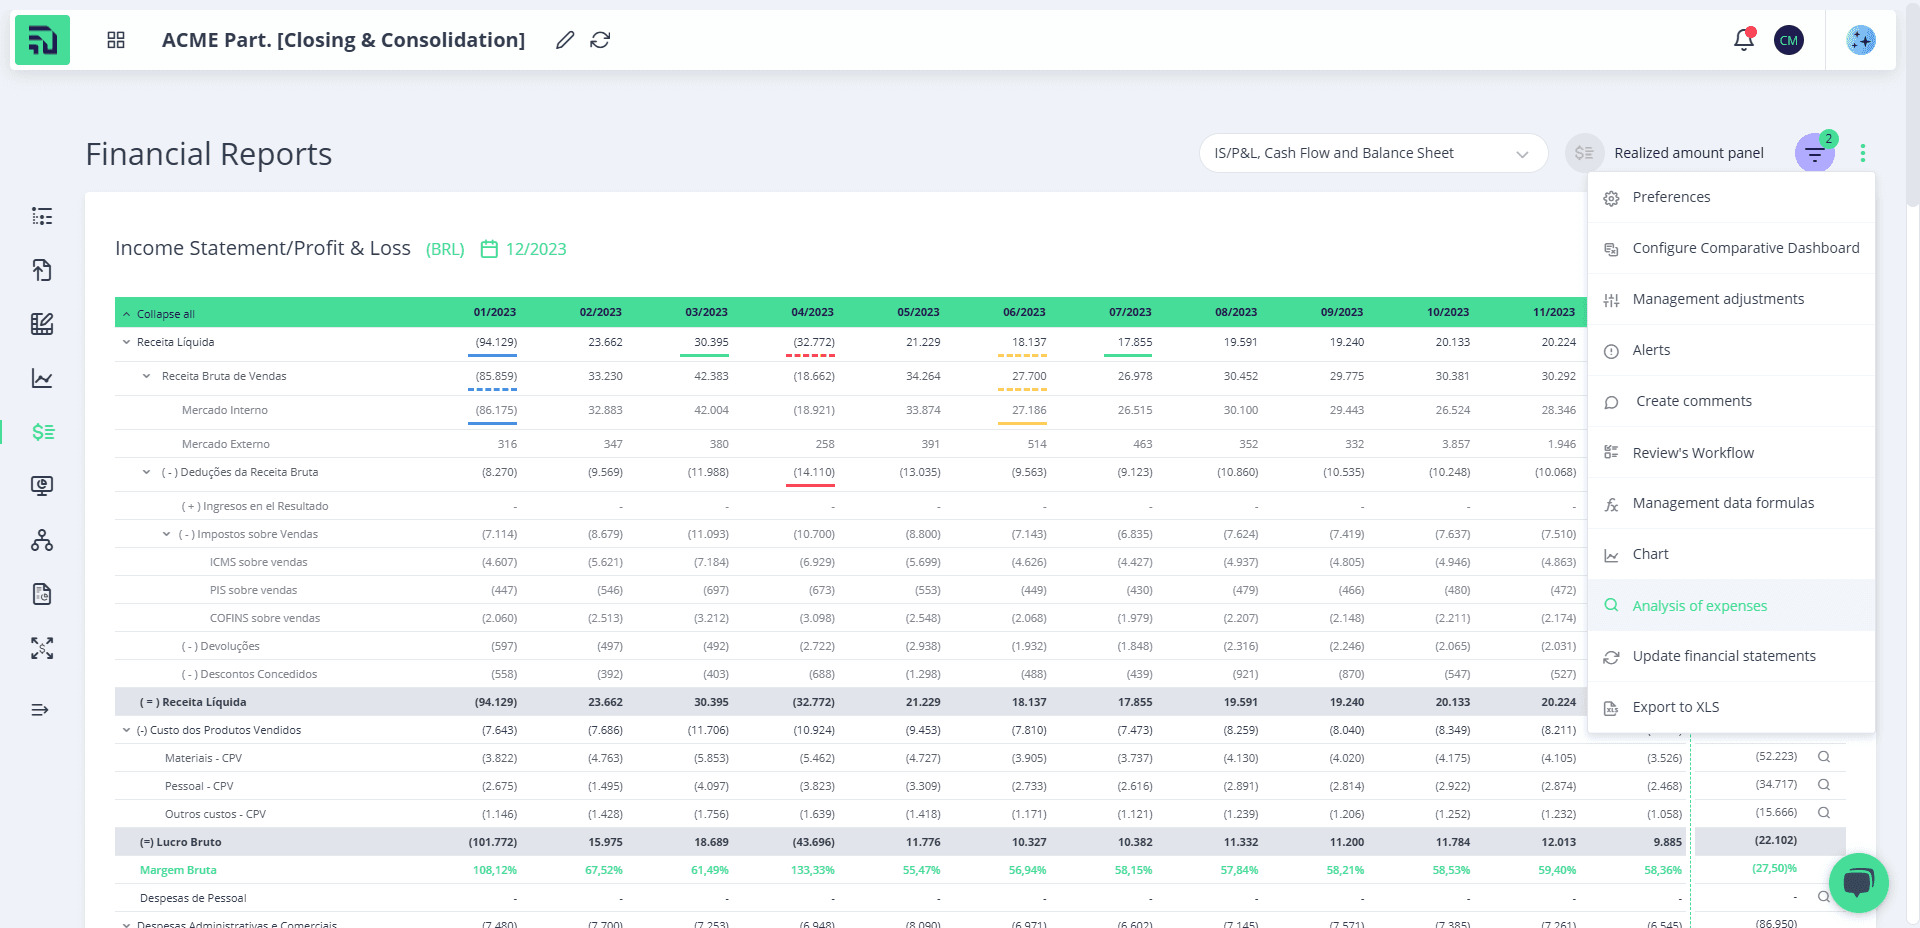The width and height of the screenshot is (1920, 928).
Task: Open magnifier for Materiais - CPV row
Action: tap(1824, 757)
